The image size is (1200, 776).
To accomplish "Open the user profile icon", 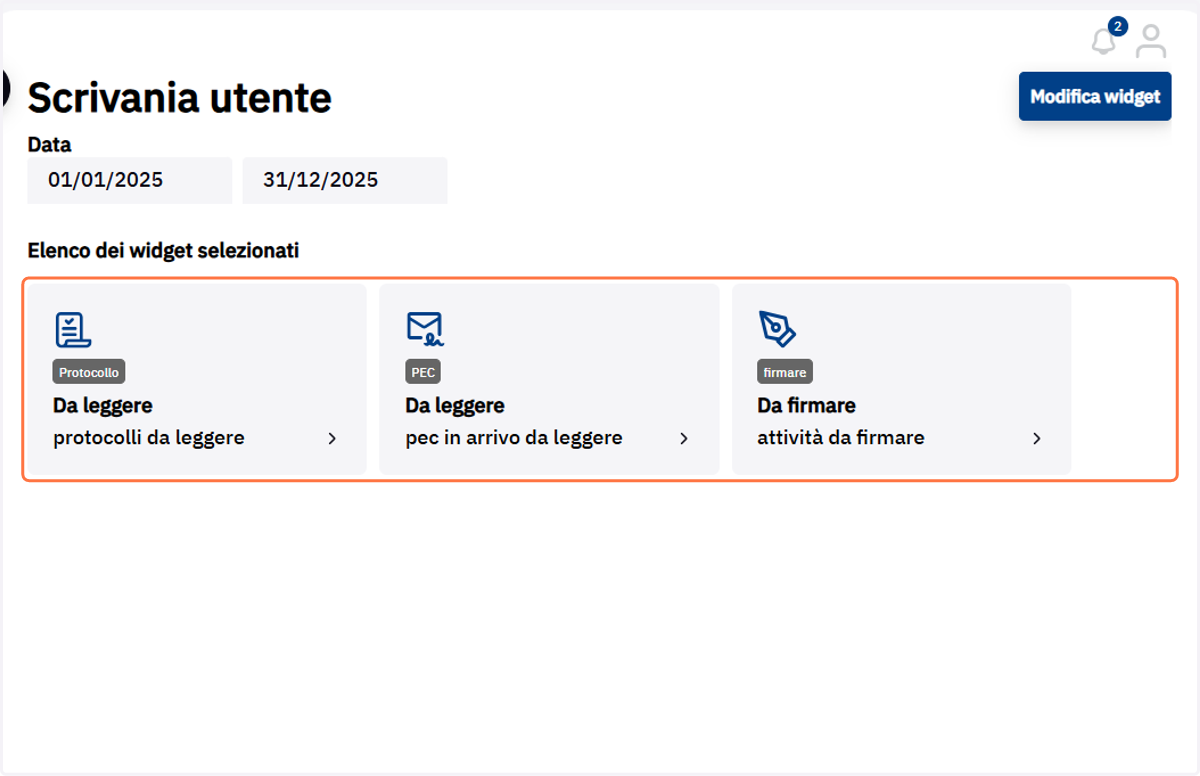I will [1152, 42].
